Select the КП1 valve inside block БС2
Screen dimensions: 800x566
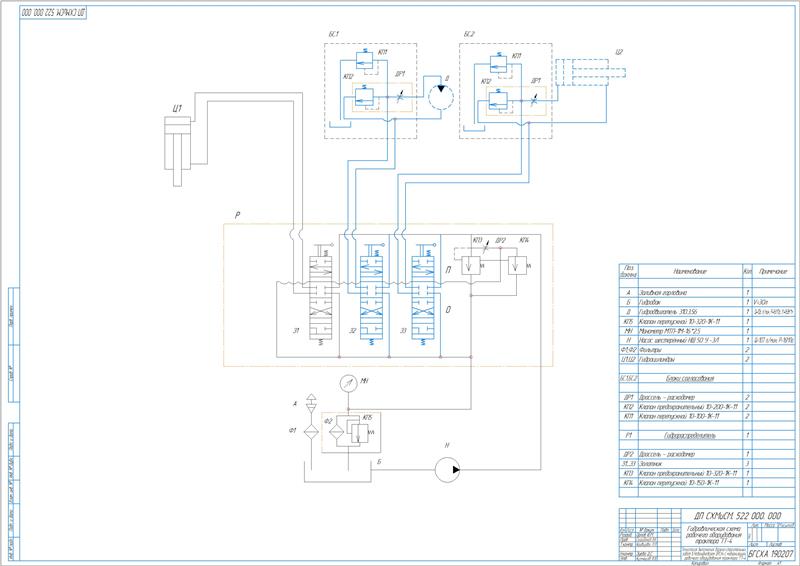pyautogui.click(x=498, y=64)
